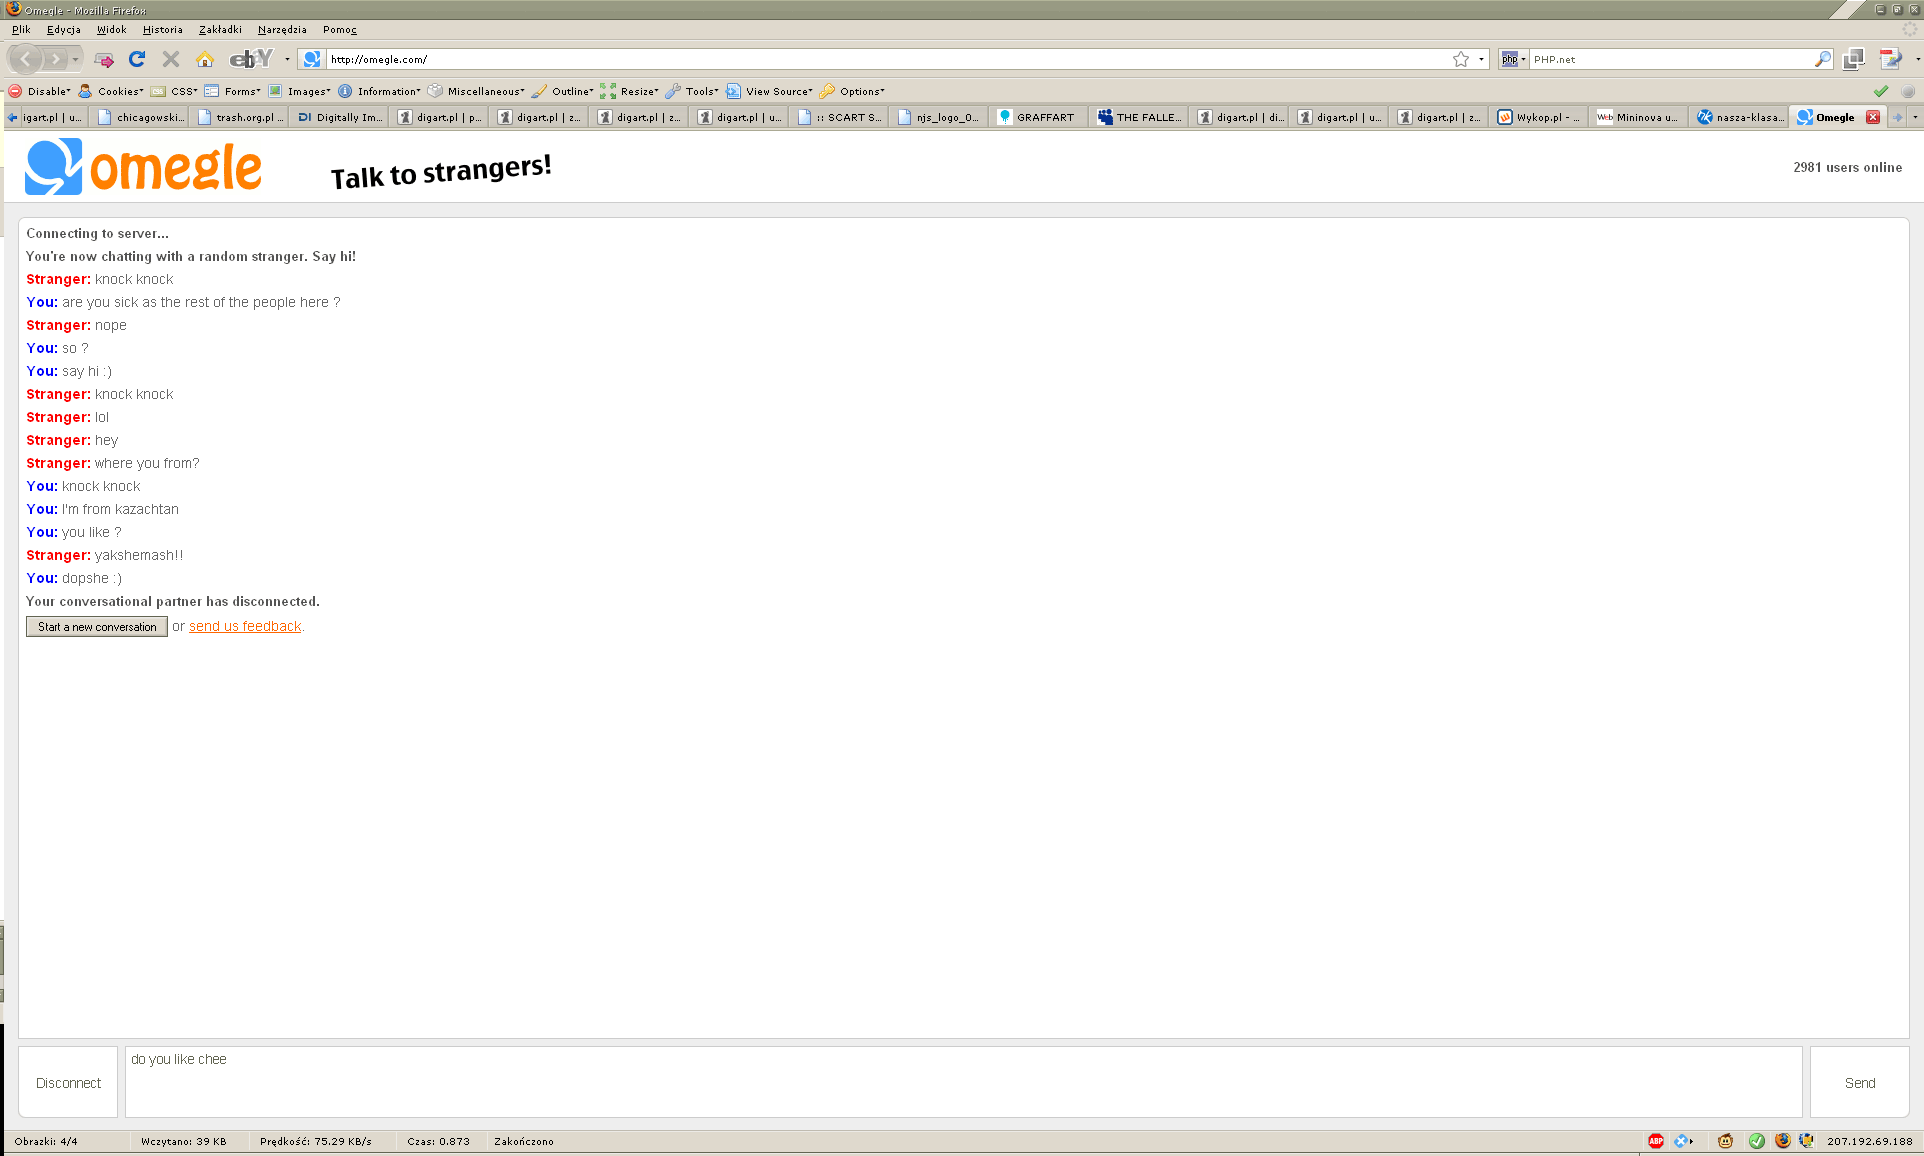Open the Miscellaneous dropdown
The width and height of the screenshot is (1924, 1156).
pos(477,91)
